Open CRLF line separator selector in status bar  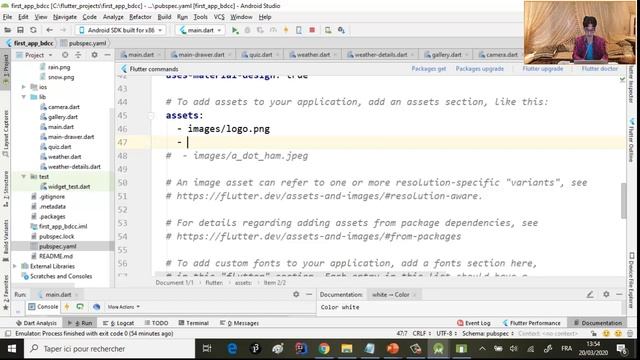pyautogui.click(x=421, y=333)
